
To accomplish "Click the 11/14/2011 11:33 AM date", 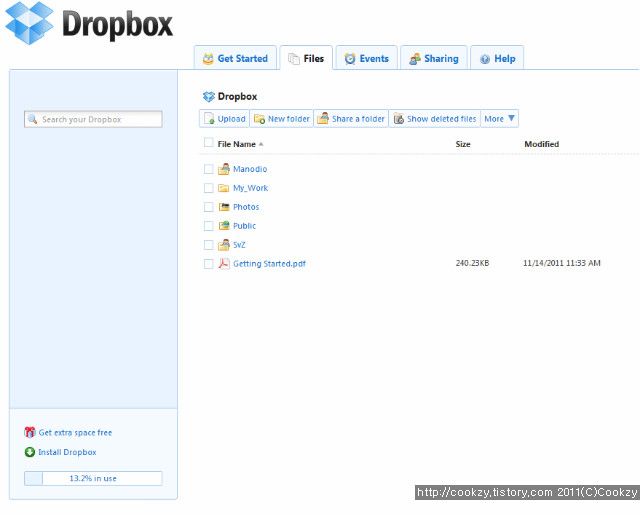I will (x=562, y=263).
